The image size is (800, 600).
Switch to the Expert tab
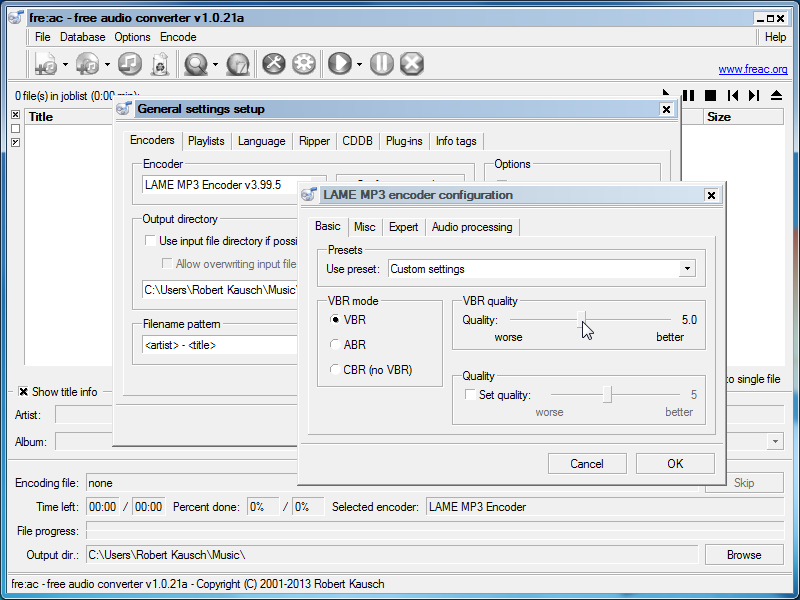(x=403, y=227)
